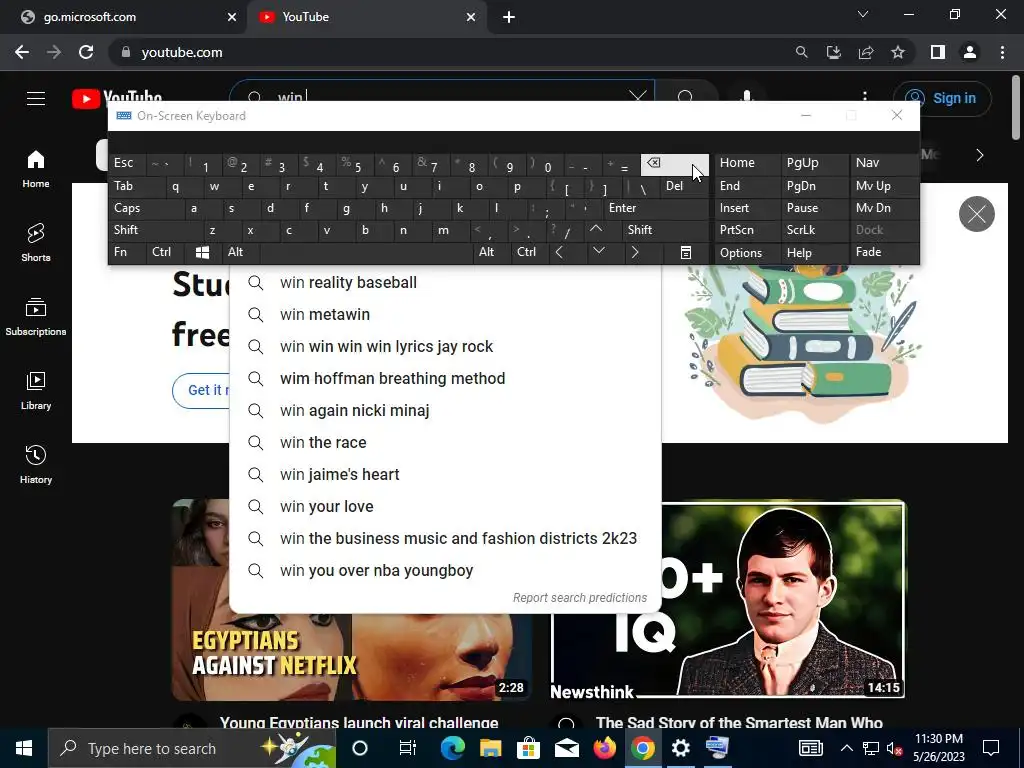Expand Chrome tab search dropdown arrow
The height and width of the screenshot is (768, 1024).
[863, 14]
